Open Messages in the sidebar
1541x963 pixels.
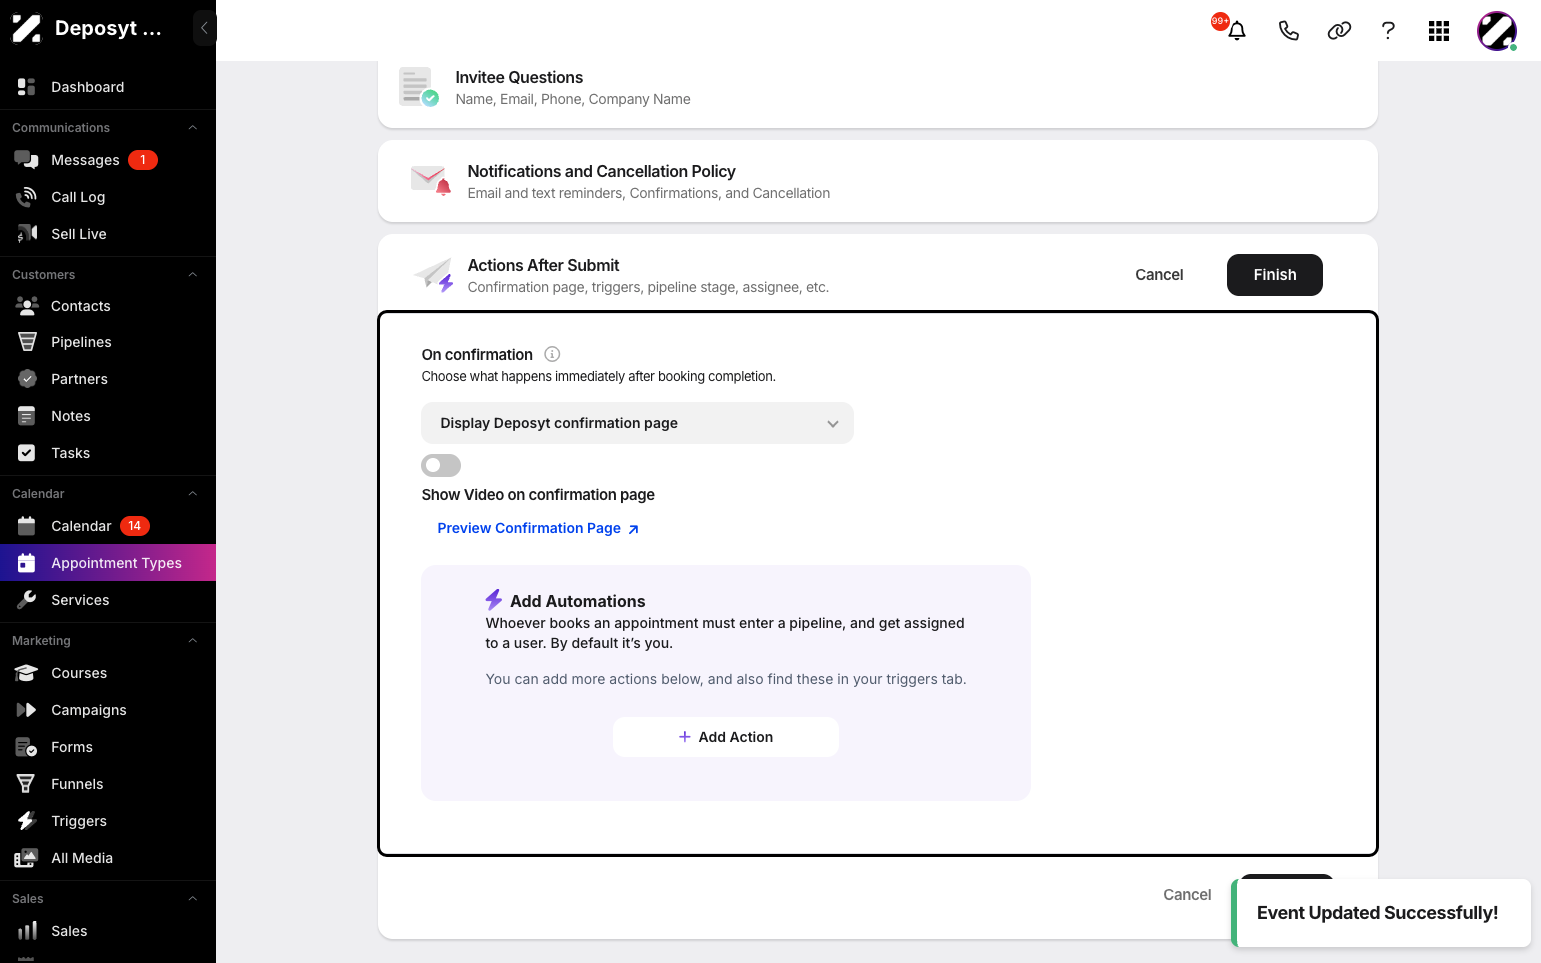click(x=108, y=160)
